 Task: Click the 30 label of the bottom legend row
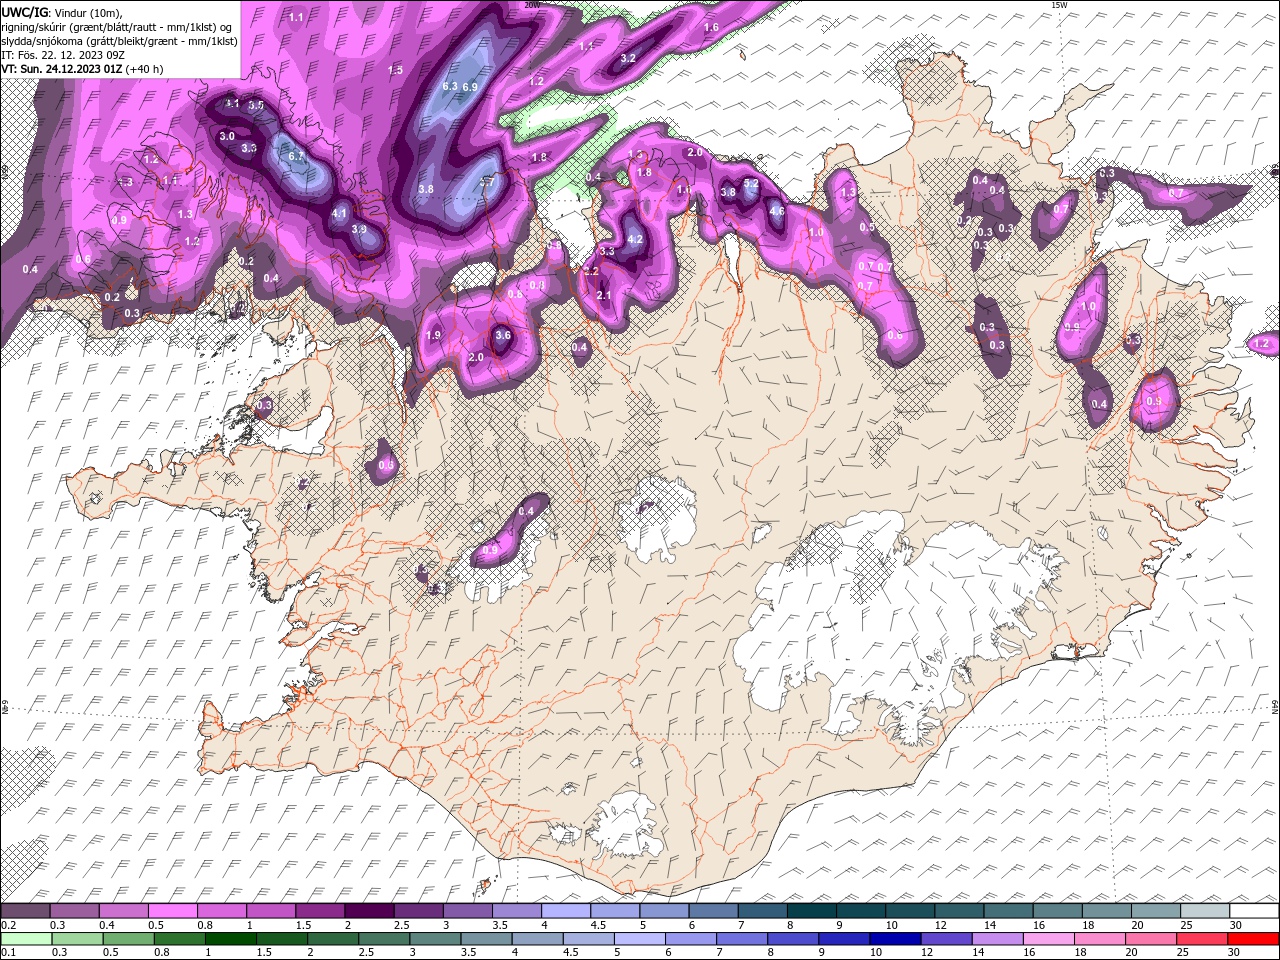[1232, 953]
